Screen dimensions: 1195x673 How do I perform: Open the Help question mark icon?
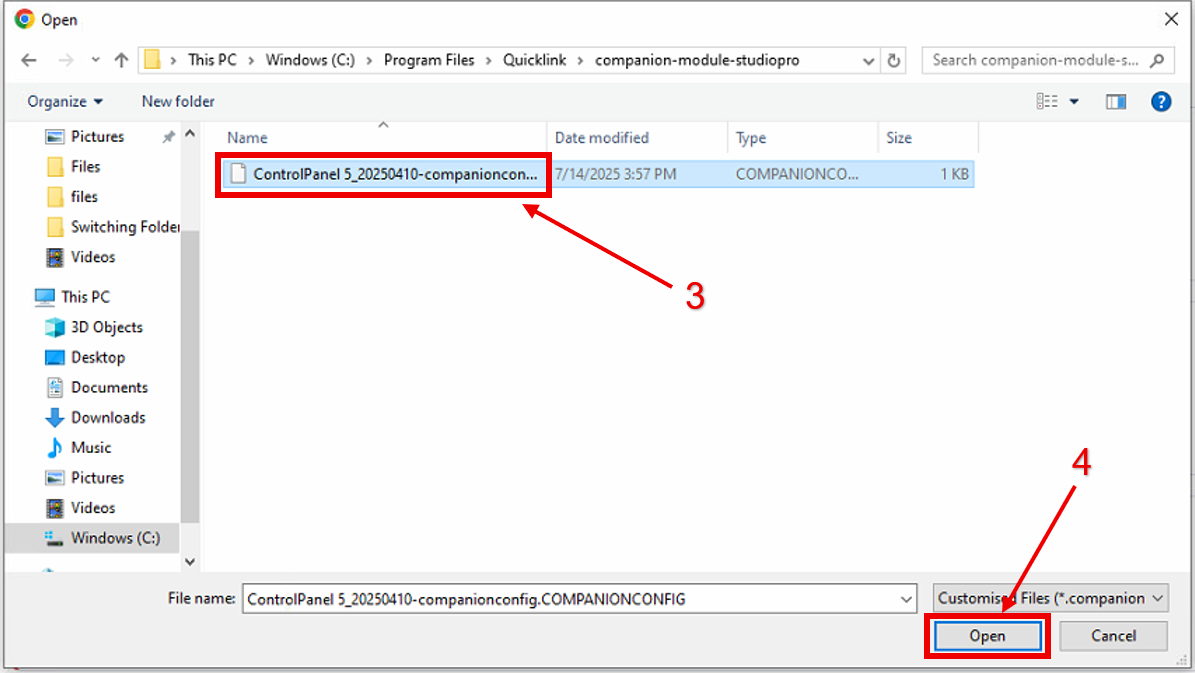1160,101
